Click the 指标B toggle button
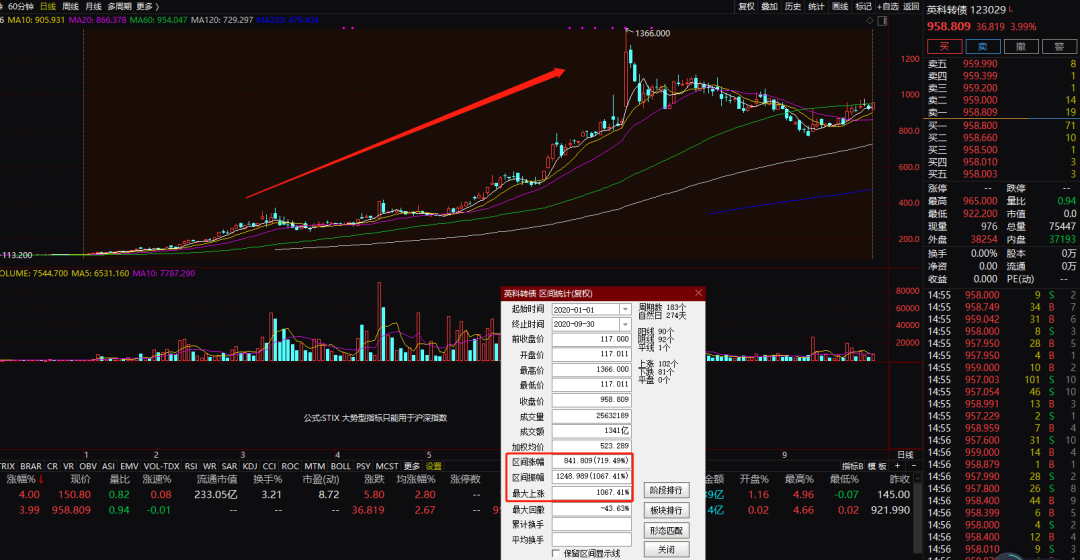 tap(853, 466)
